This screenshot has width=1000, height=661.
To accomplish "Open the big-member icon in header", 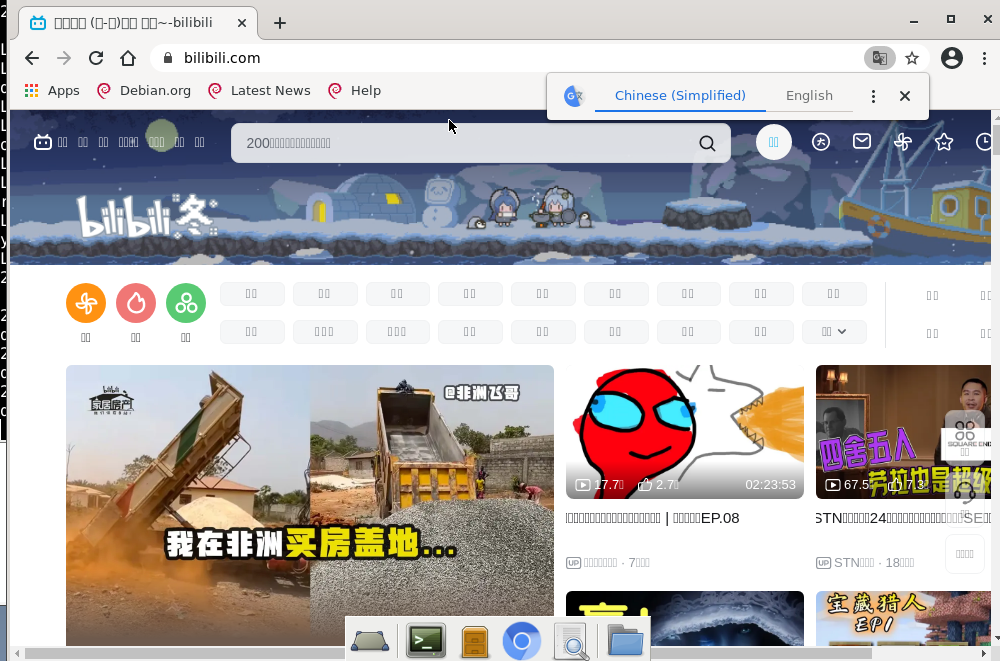I will 821,142.
